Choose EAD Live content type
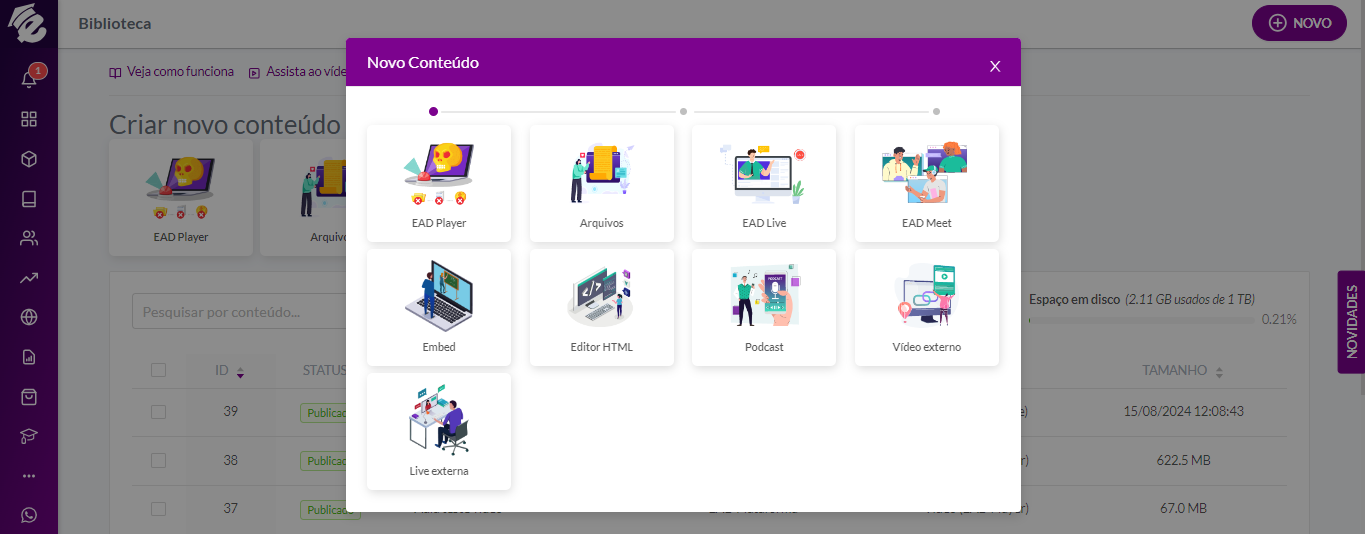Viewport: 1365px width, 534px height. (764, 183)
